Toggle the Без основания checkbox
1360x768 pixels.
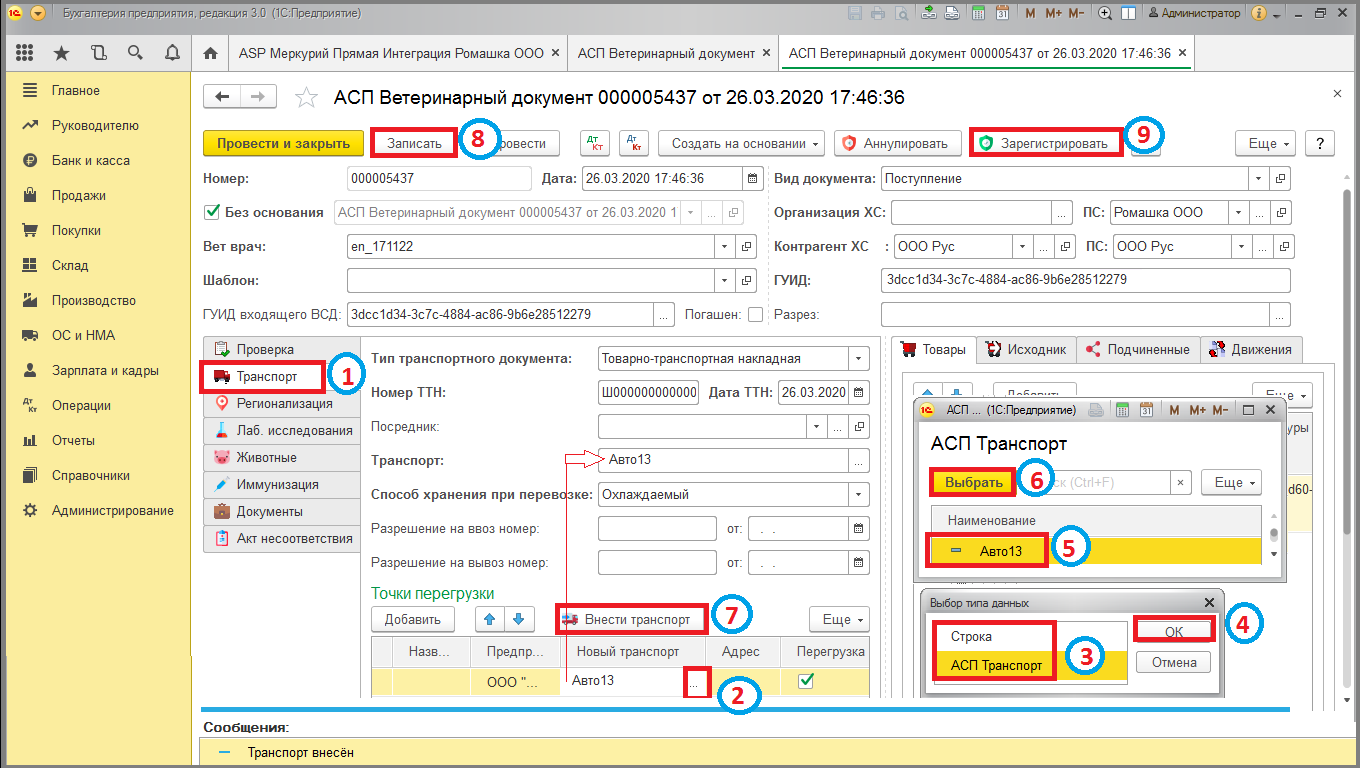point(211,212)
